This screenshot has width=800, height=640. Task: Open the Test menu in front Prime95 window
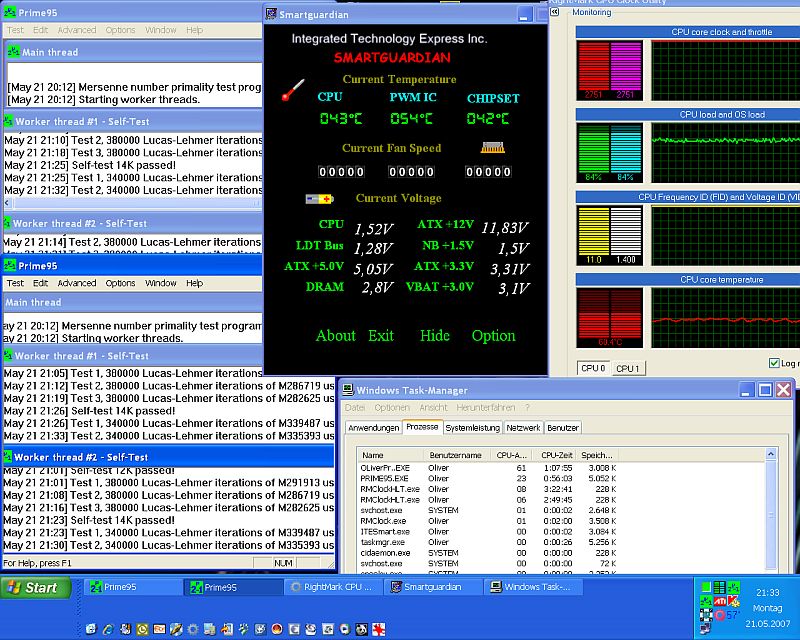15,283
